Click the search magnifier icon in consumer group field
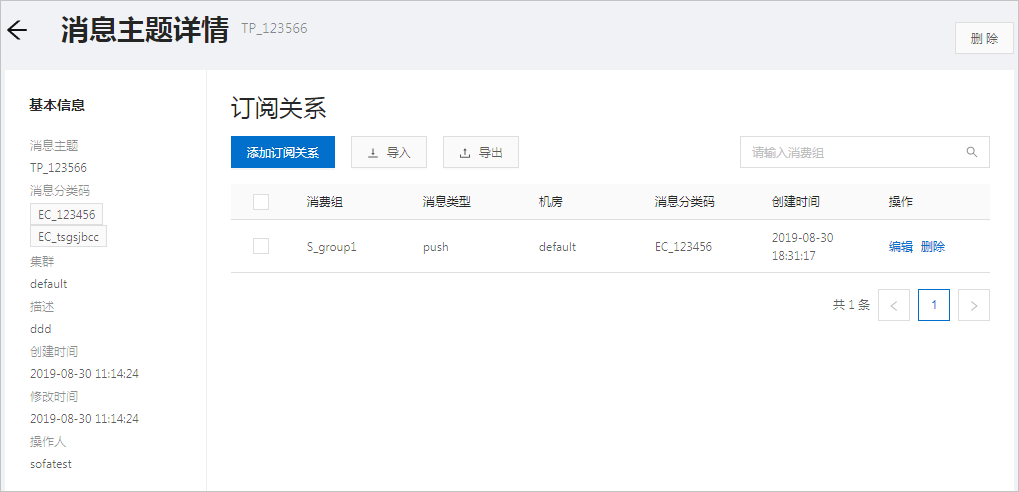The height and width of the screenshot is (492, 1019). coord(972,152)
